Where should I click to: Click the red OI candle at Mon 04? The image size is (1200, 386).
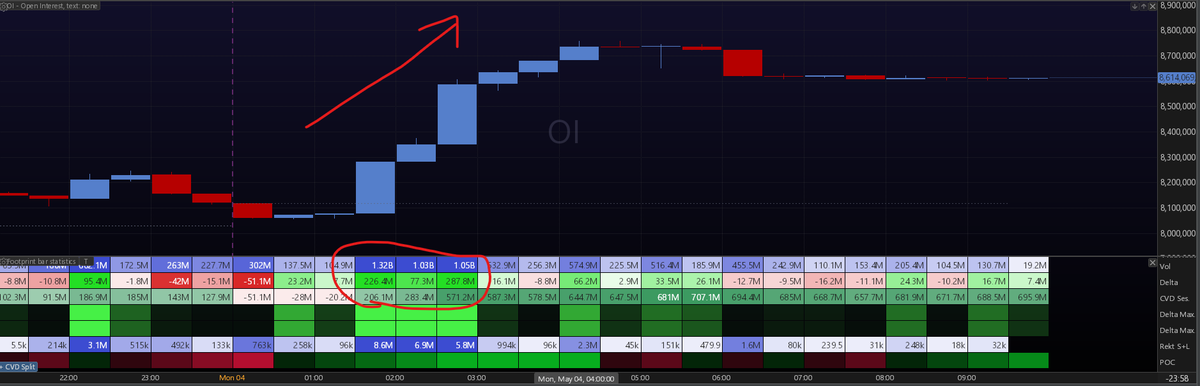(252, 210)
